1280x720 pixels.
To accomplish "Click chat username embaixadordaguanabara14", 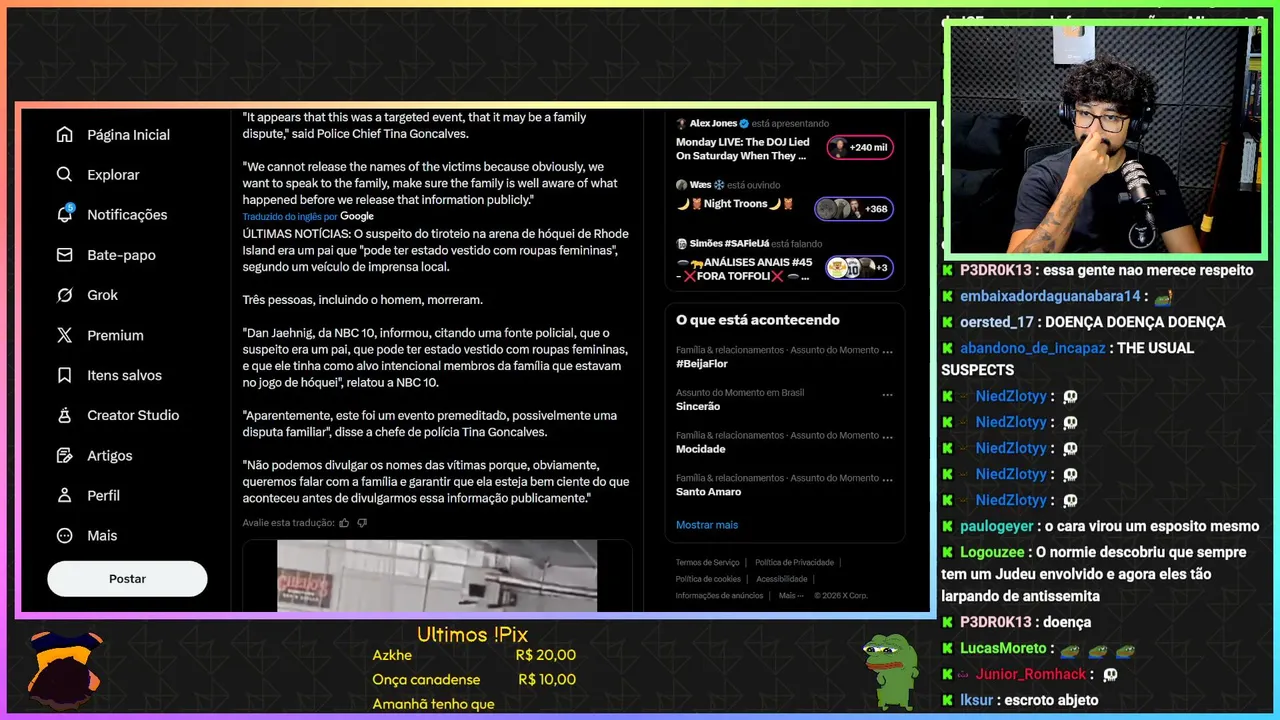I will [1050, 296].
